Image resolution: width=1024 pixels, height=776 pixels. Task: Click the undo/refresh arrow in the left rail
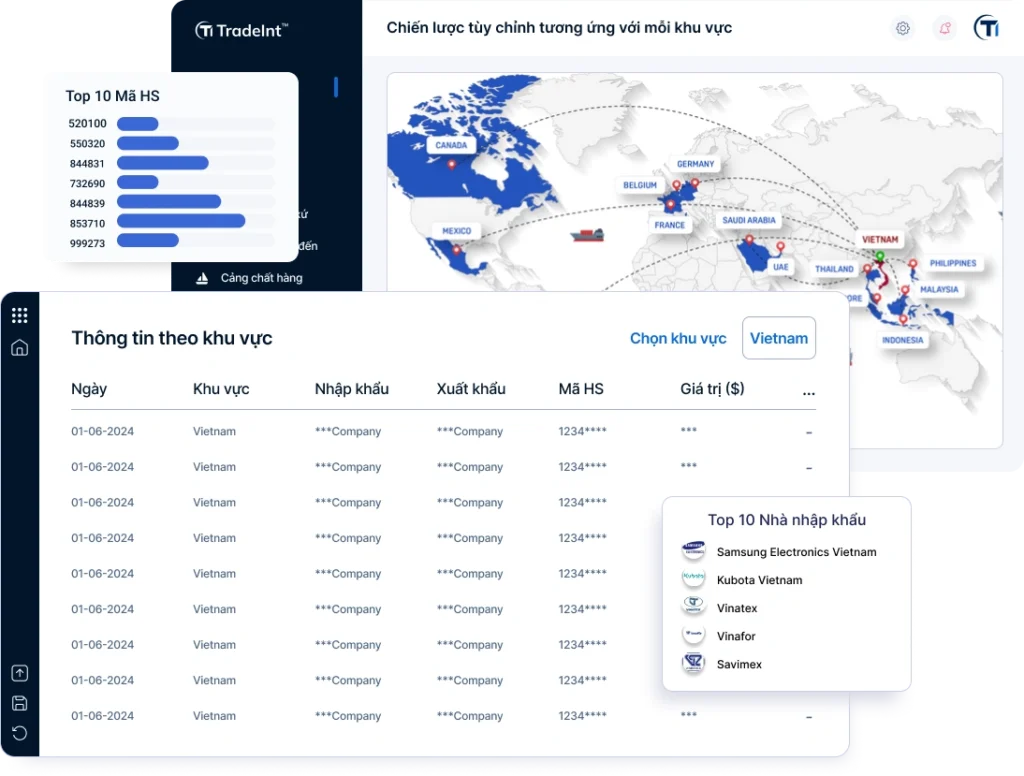[x=20, y=733]
